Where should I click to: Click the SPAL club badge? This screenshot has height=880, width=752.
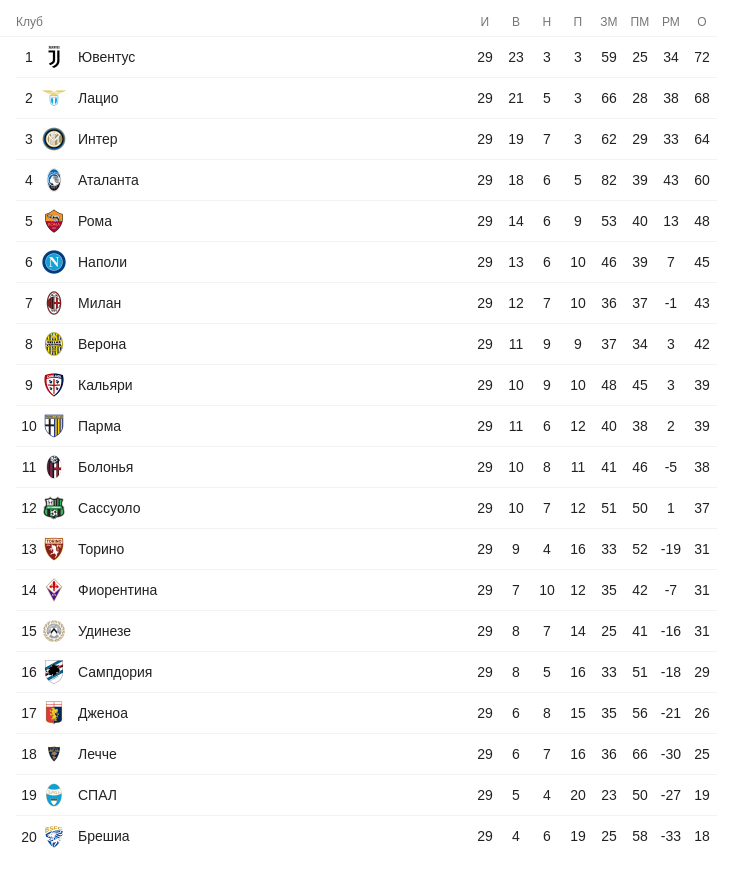[54, 795]
